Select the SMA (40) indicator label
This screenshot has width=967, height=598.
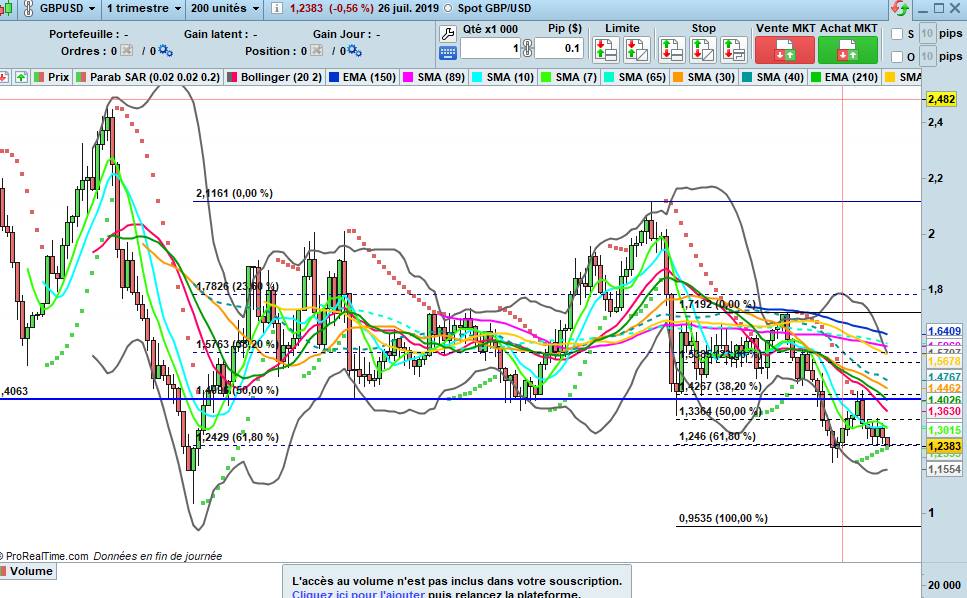780,77
